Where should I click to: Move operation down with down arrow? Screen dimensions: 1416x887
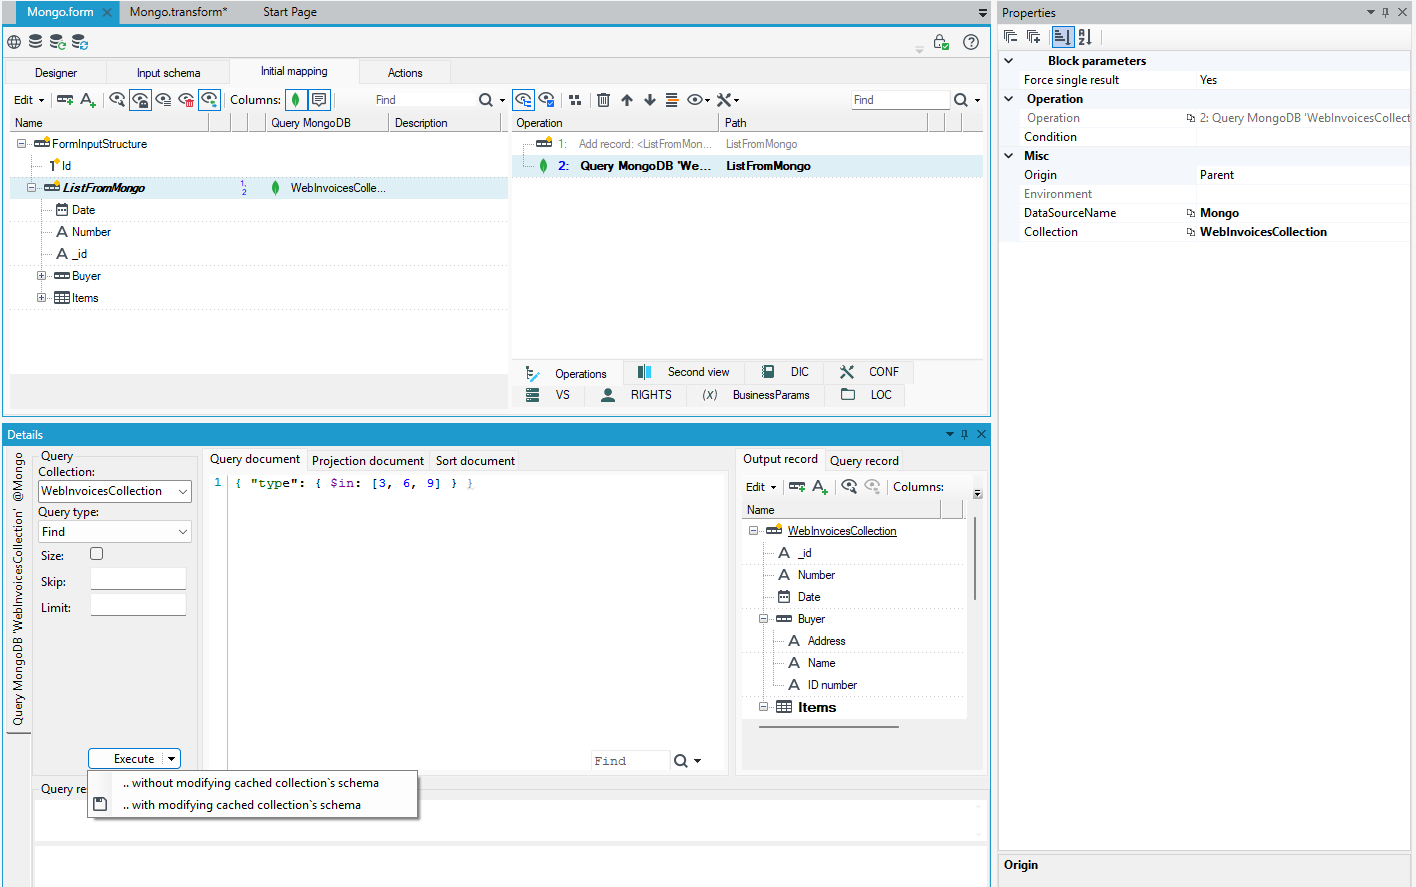(650, 100)
